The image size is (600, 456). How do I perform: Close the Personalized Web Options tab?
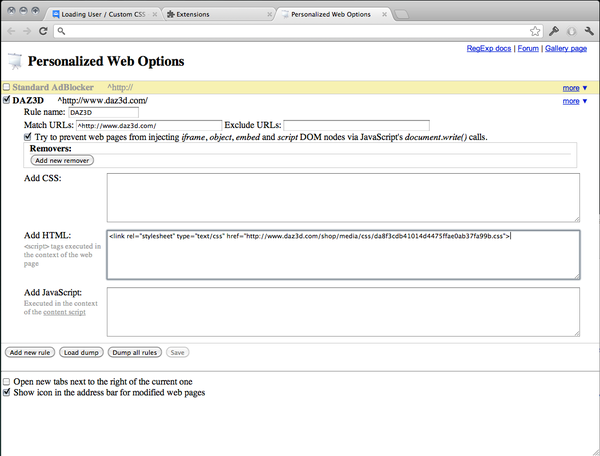tap(384, 15)
